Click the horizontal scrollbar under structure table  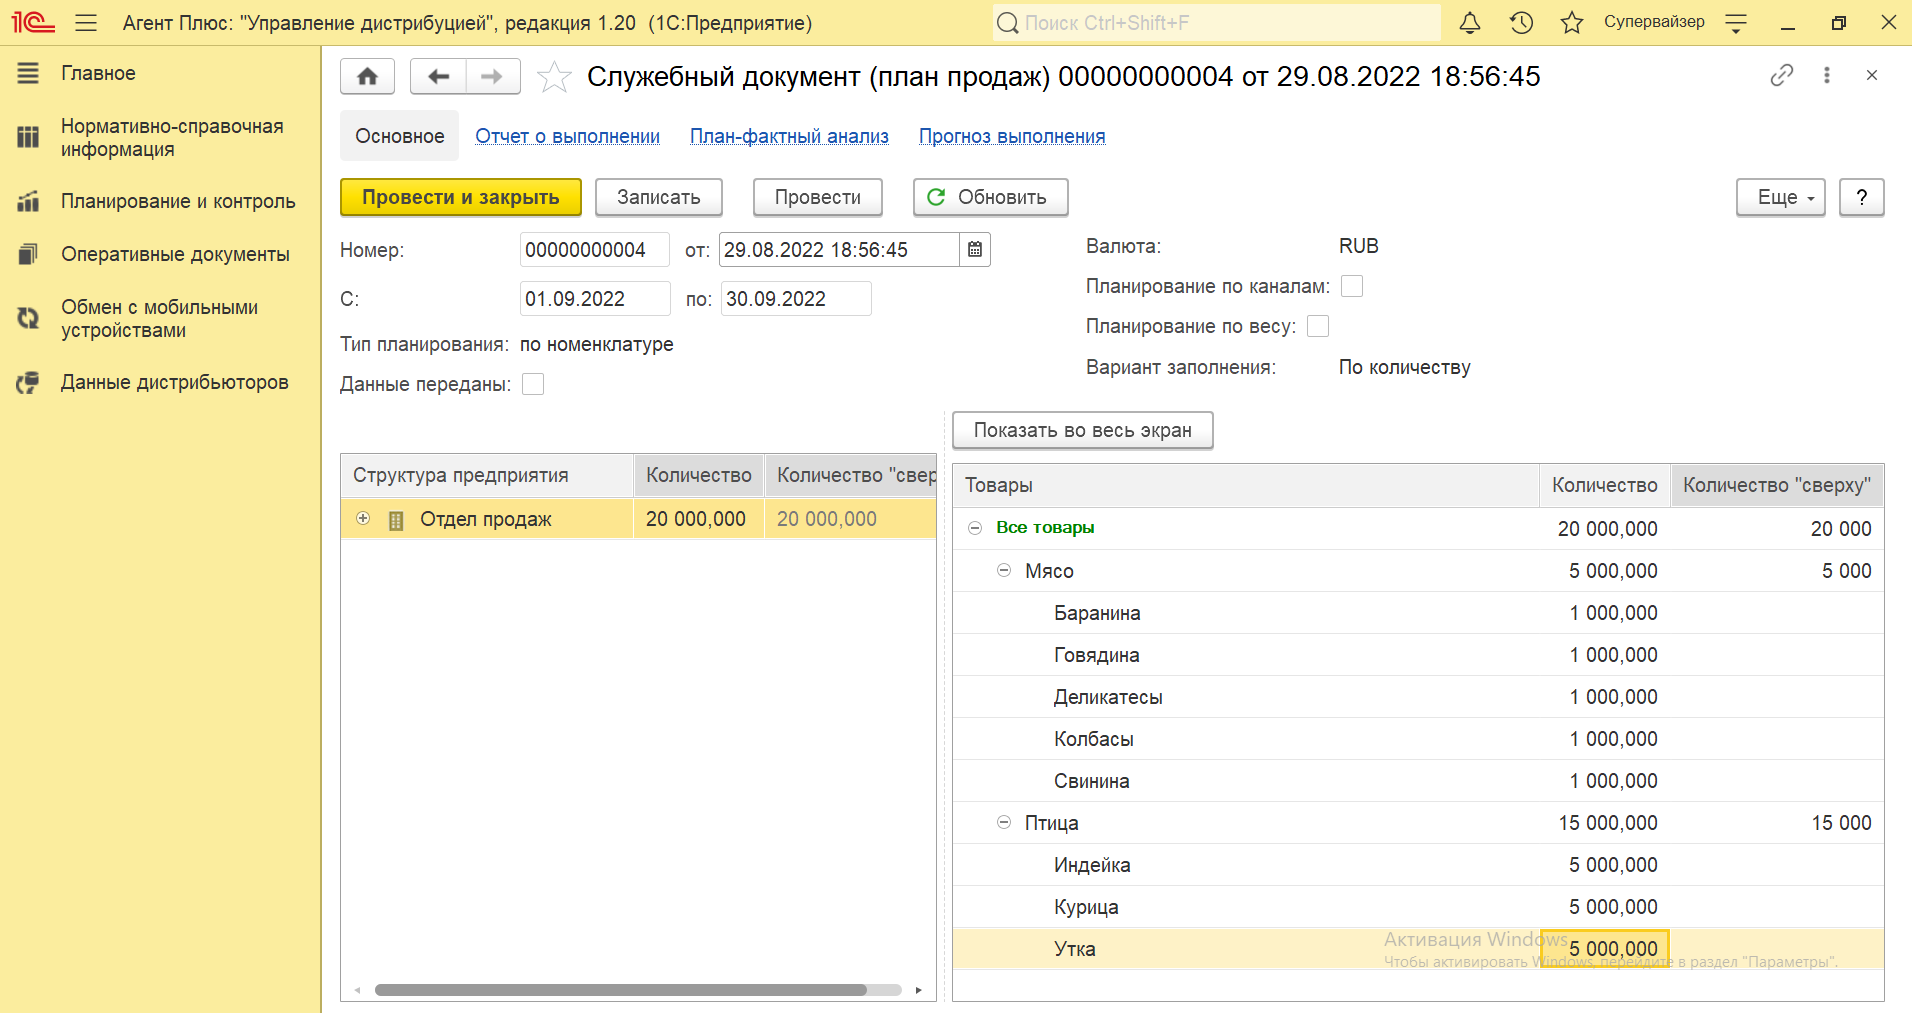click(x=620, y=990)
